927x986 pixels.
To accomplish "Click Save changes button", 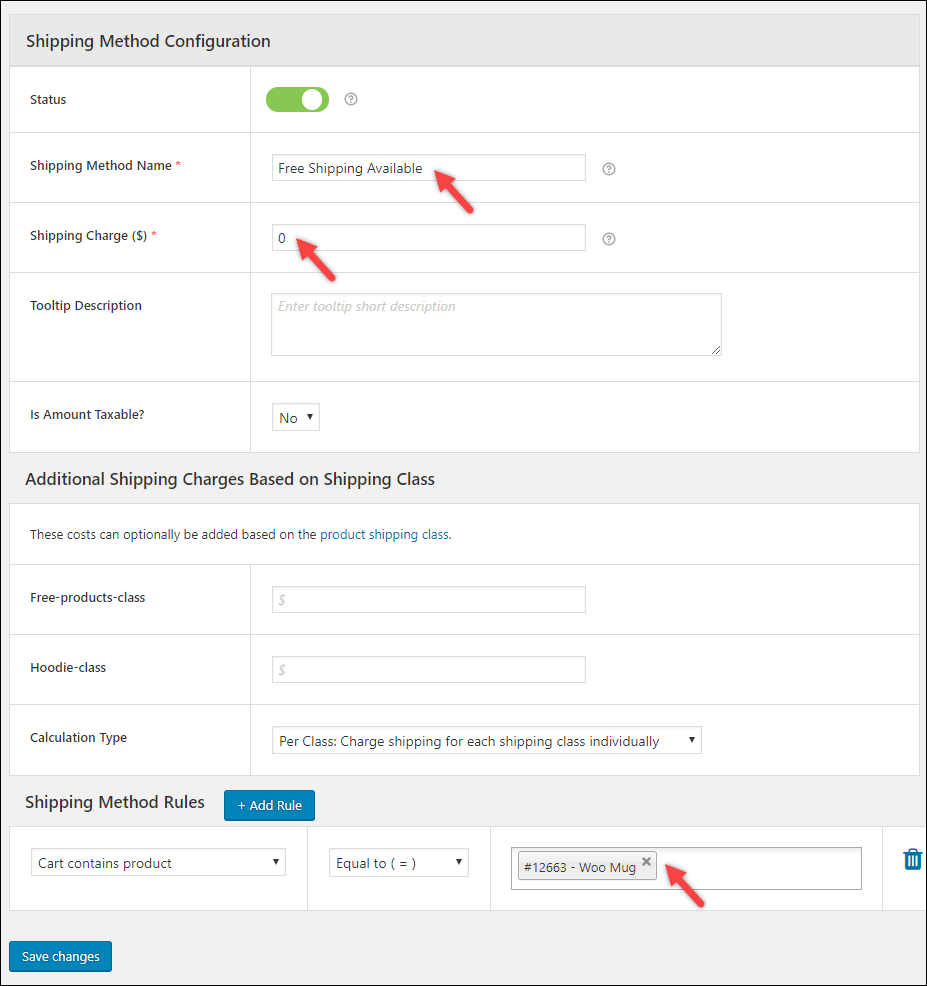I will 60,956.
